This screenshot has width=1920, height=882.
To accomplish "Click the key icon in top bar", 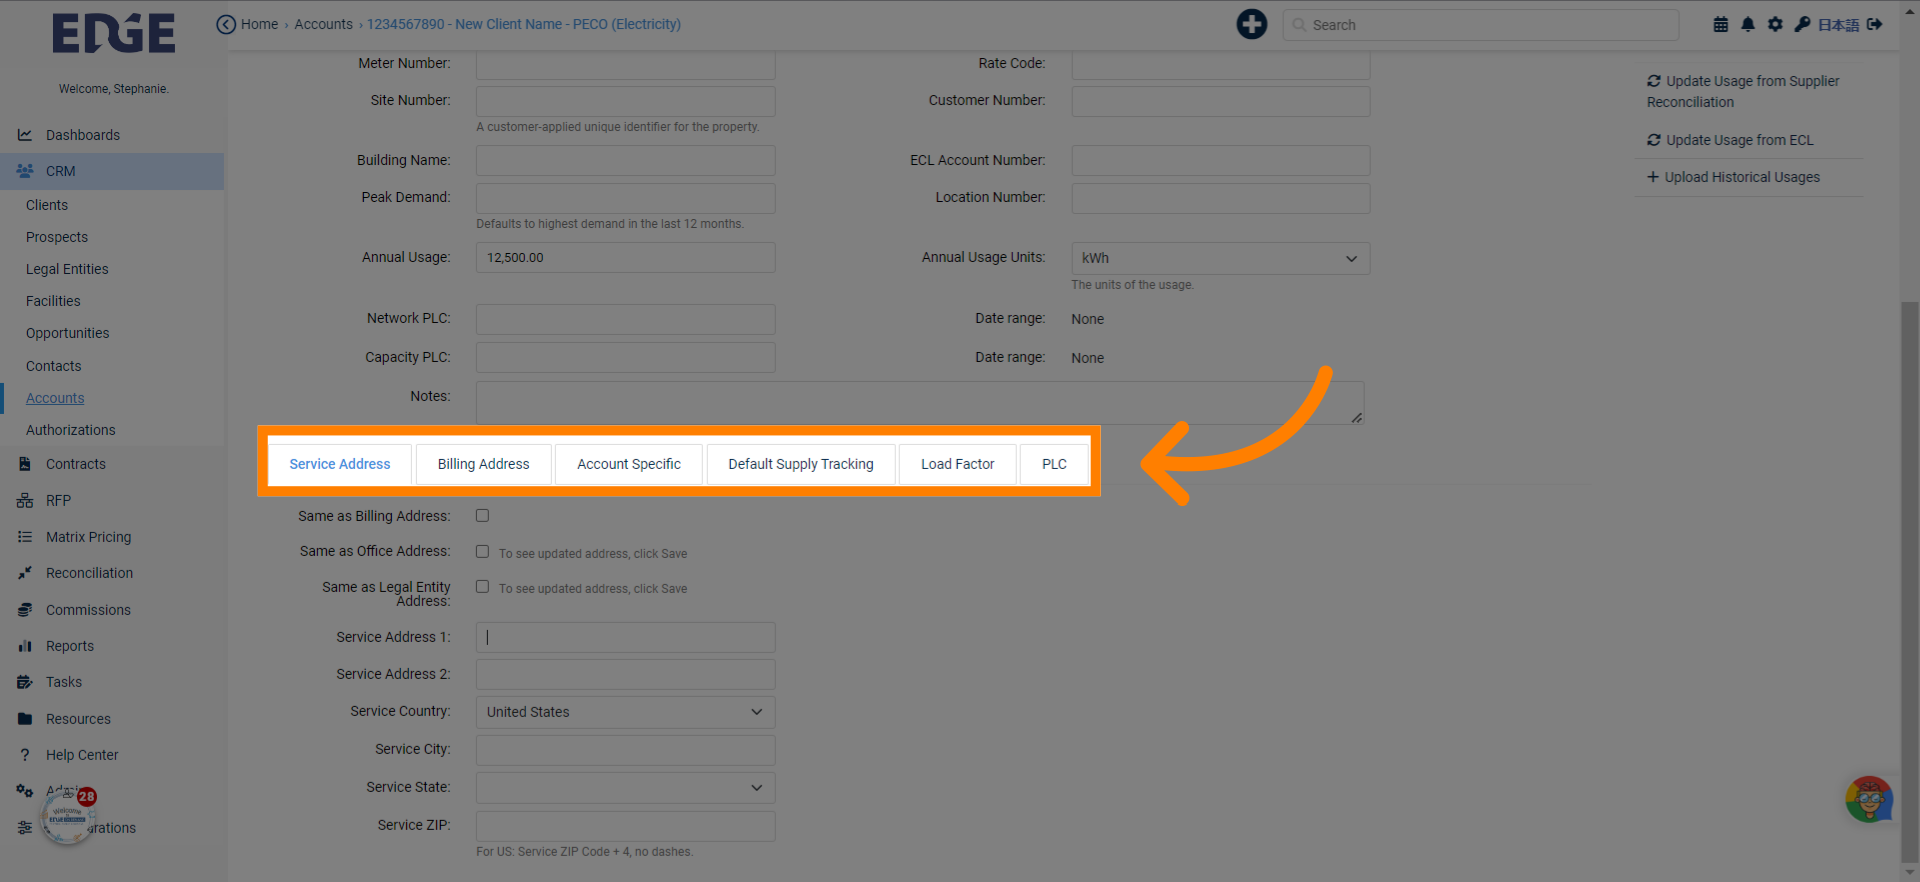I will coord(1802,24).
